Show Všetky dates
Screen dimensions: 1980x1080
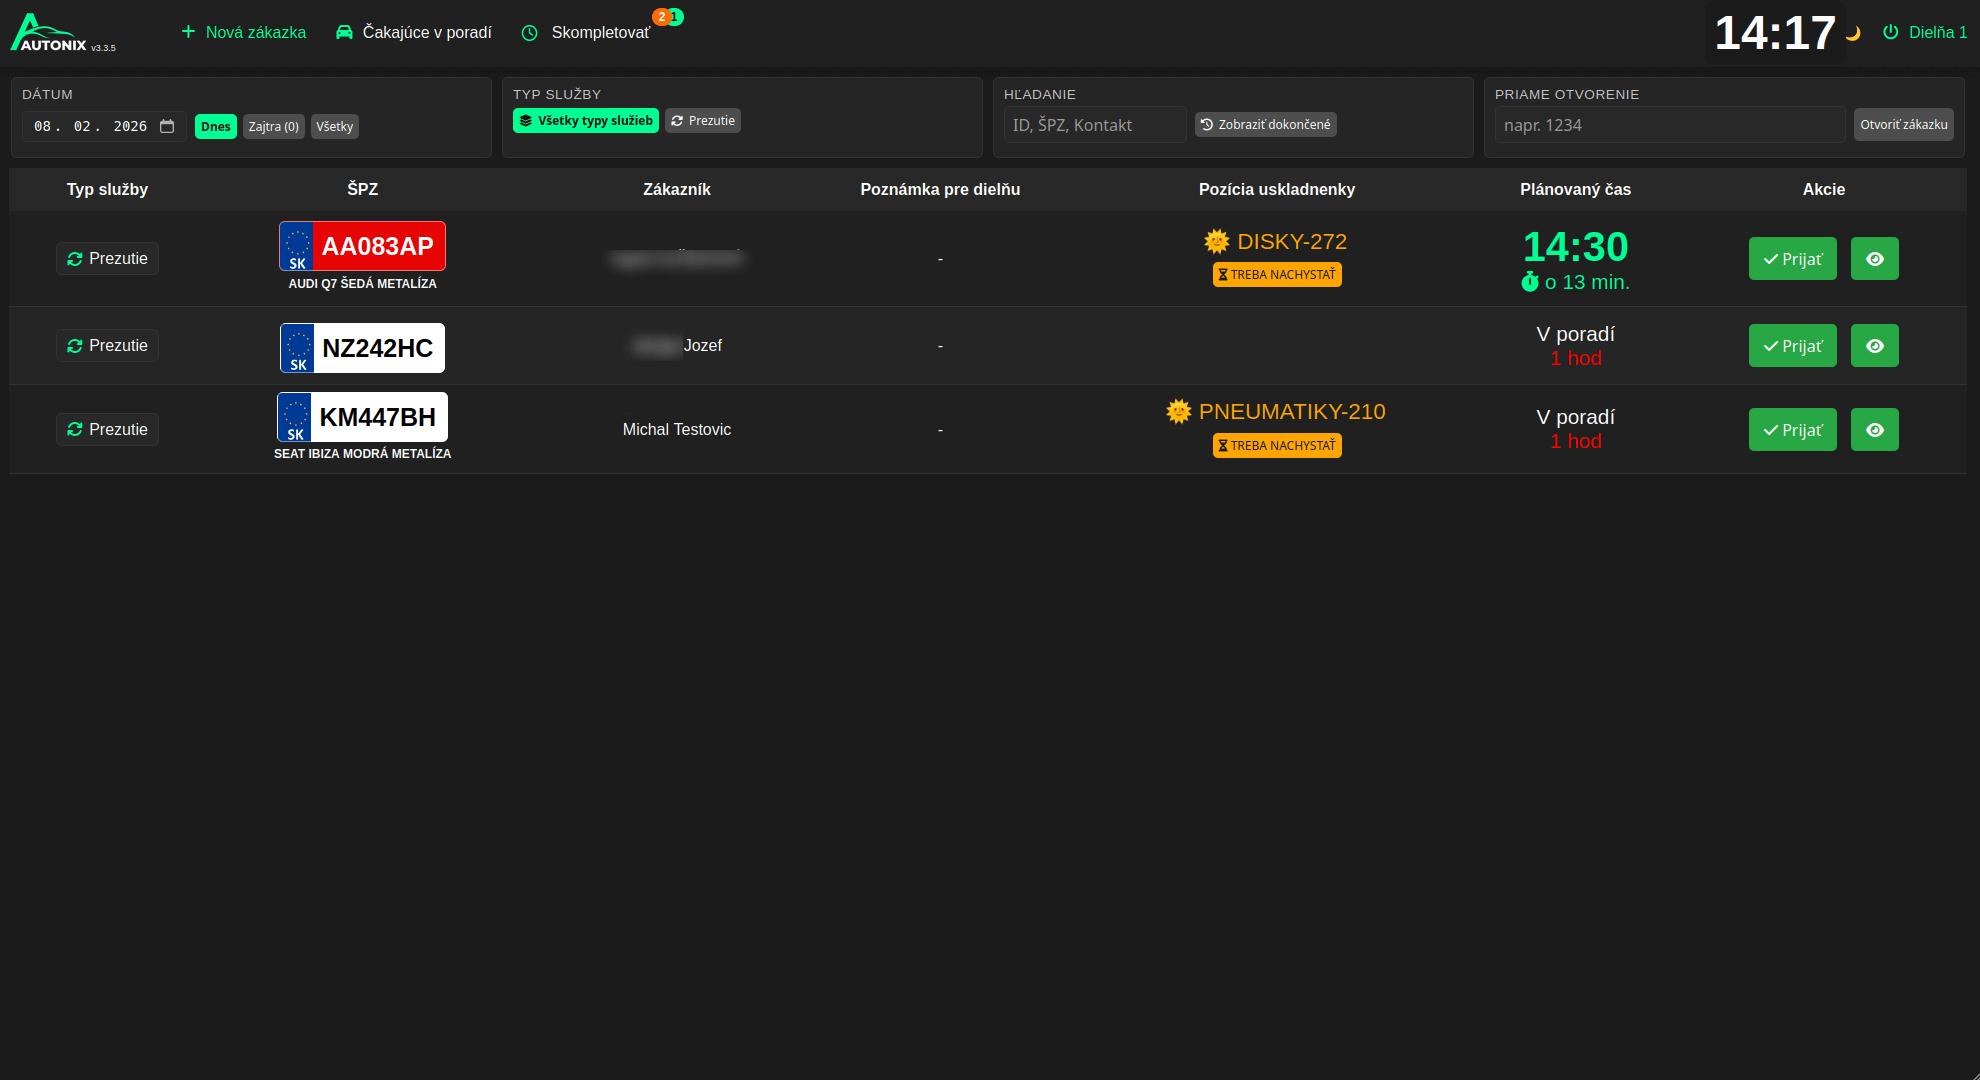click(x=334, y=127)
